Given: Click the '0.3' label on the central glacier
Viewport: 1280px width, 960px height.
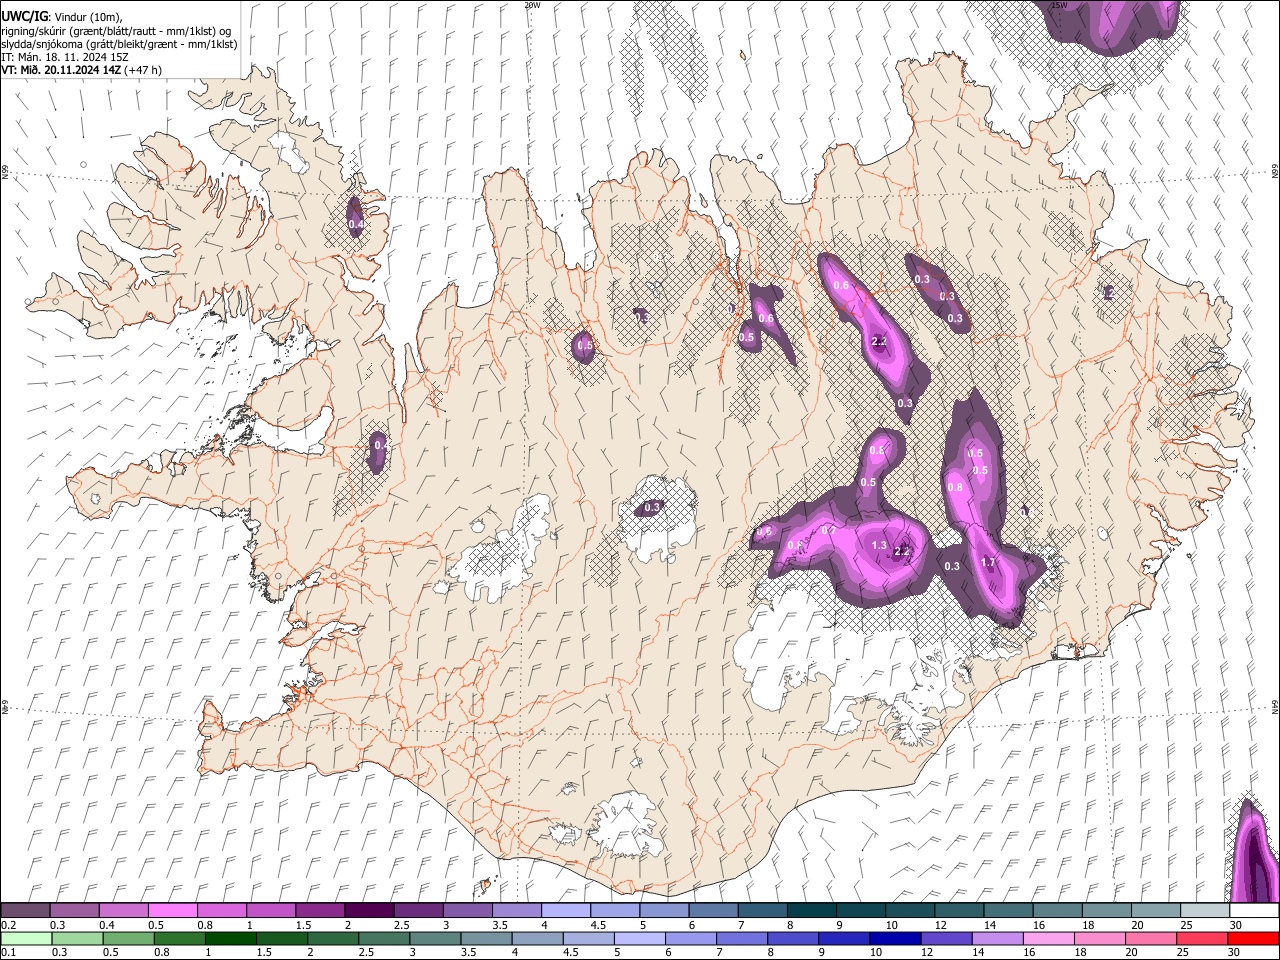Looking at the screenshot, I should coord(652,508).
